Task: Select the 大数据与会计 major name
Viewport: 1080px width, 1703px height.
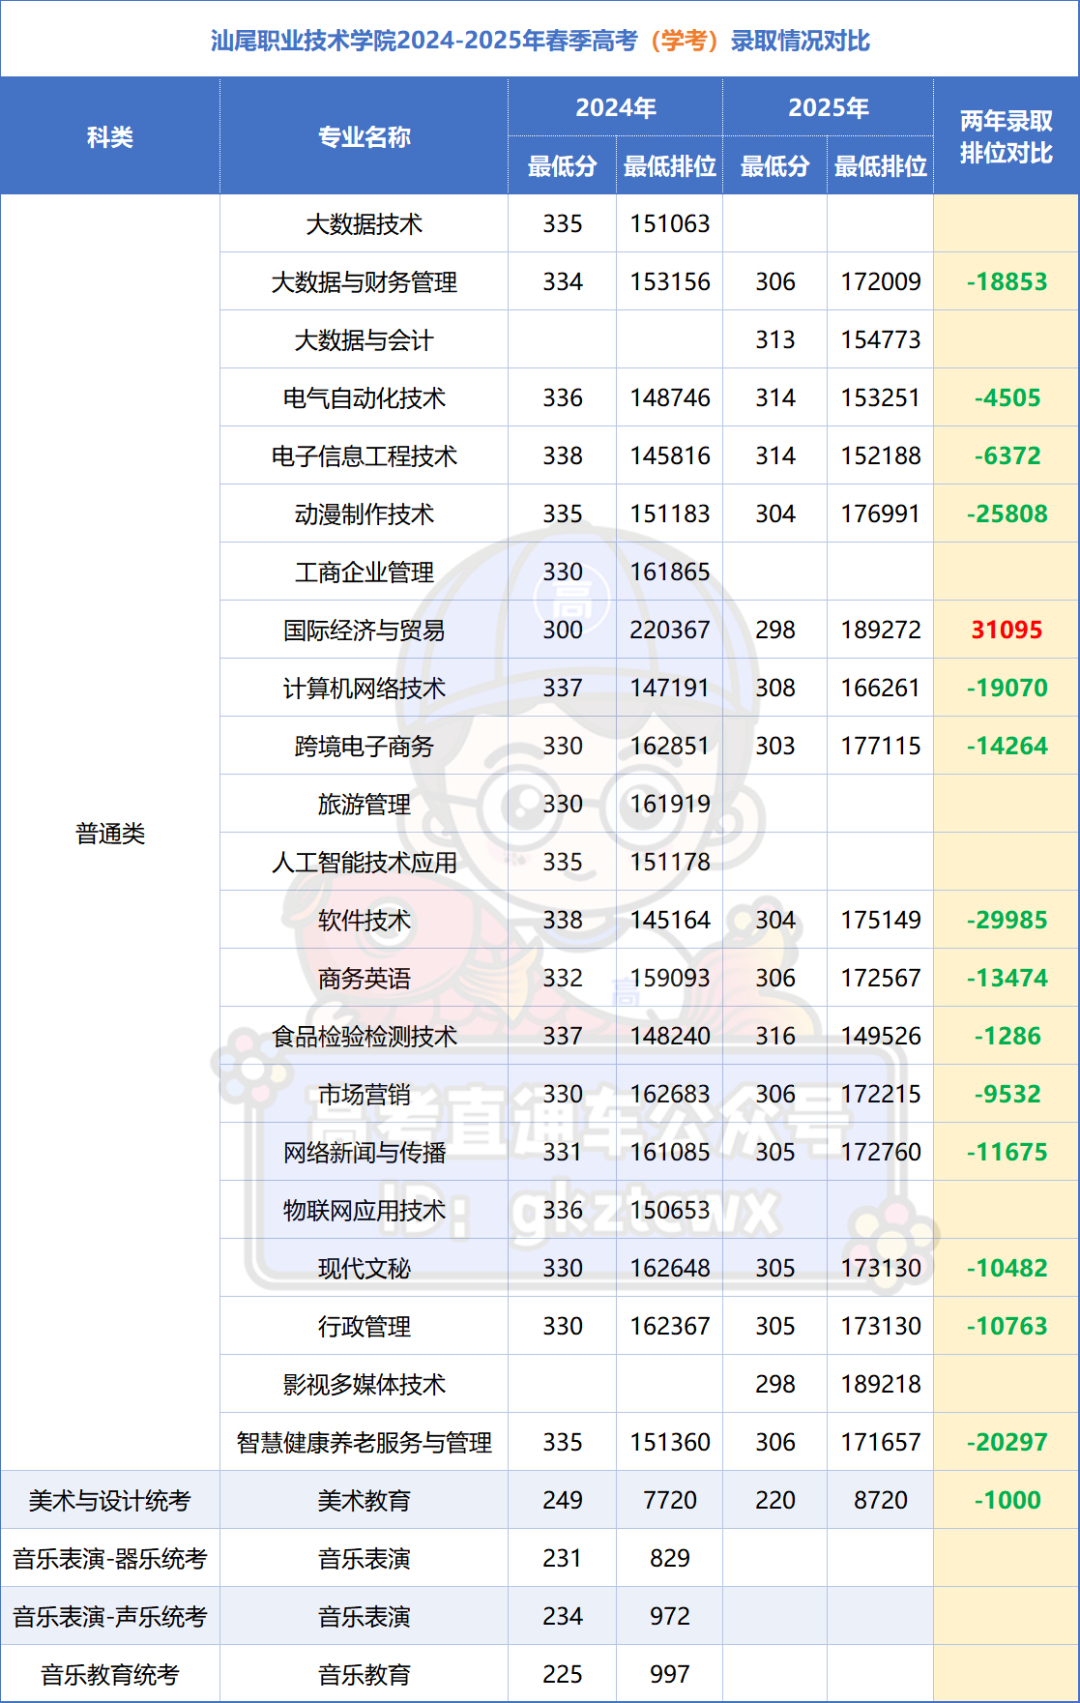Action: 364,340
